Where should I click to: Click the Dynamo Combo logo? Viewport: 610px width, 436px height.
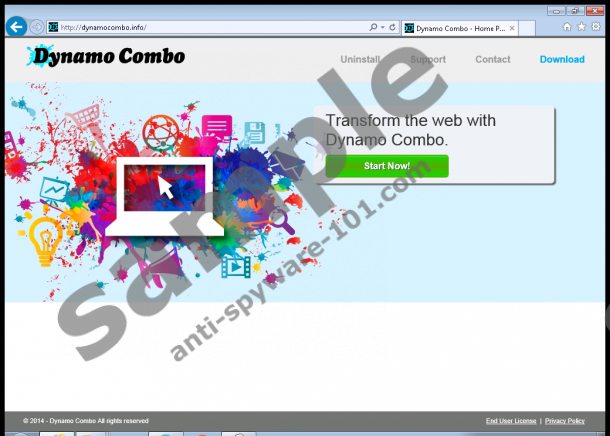107,57
